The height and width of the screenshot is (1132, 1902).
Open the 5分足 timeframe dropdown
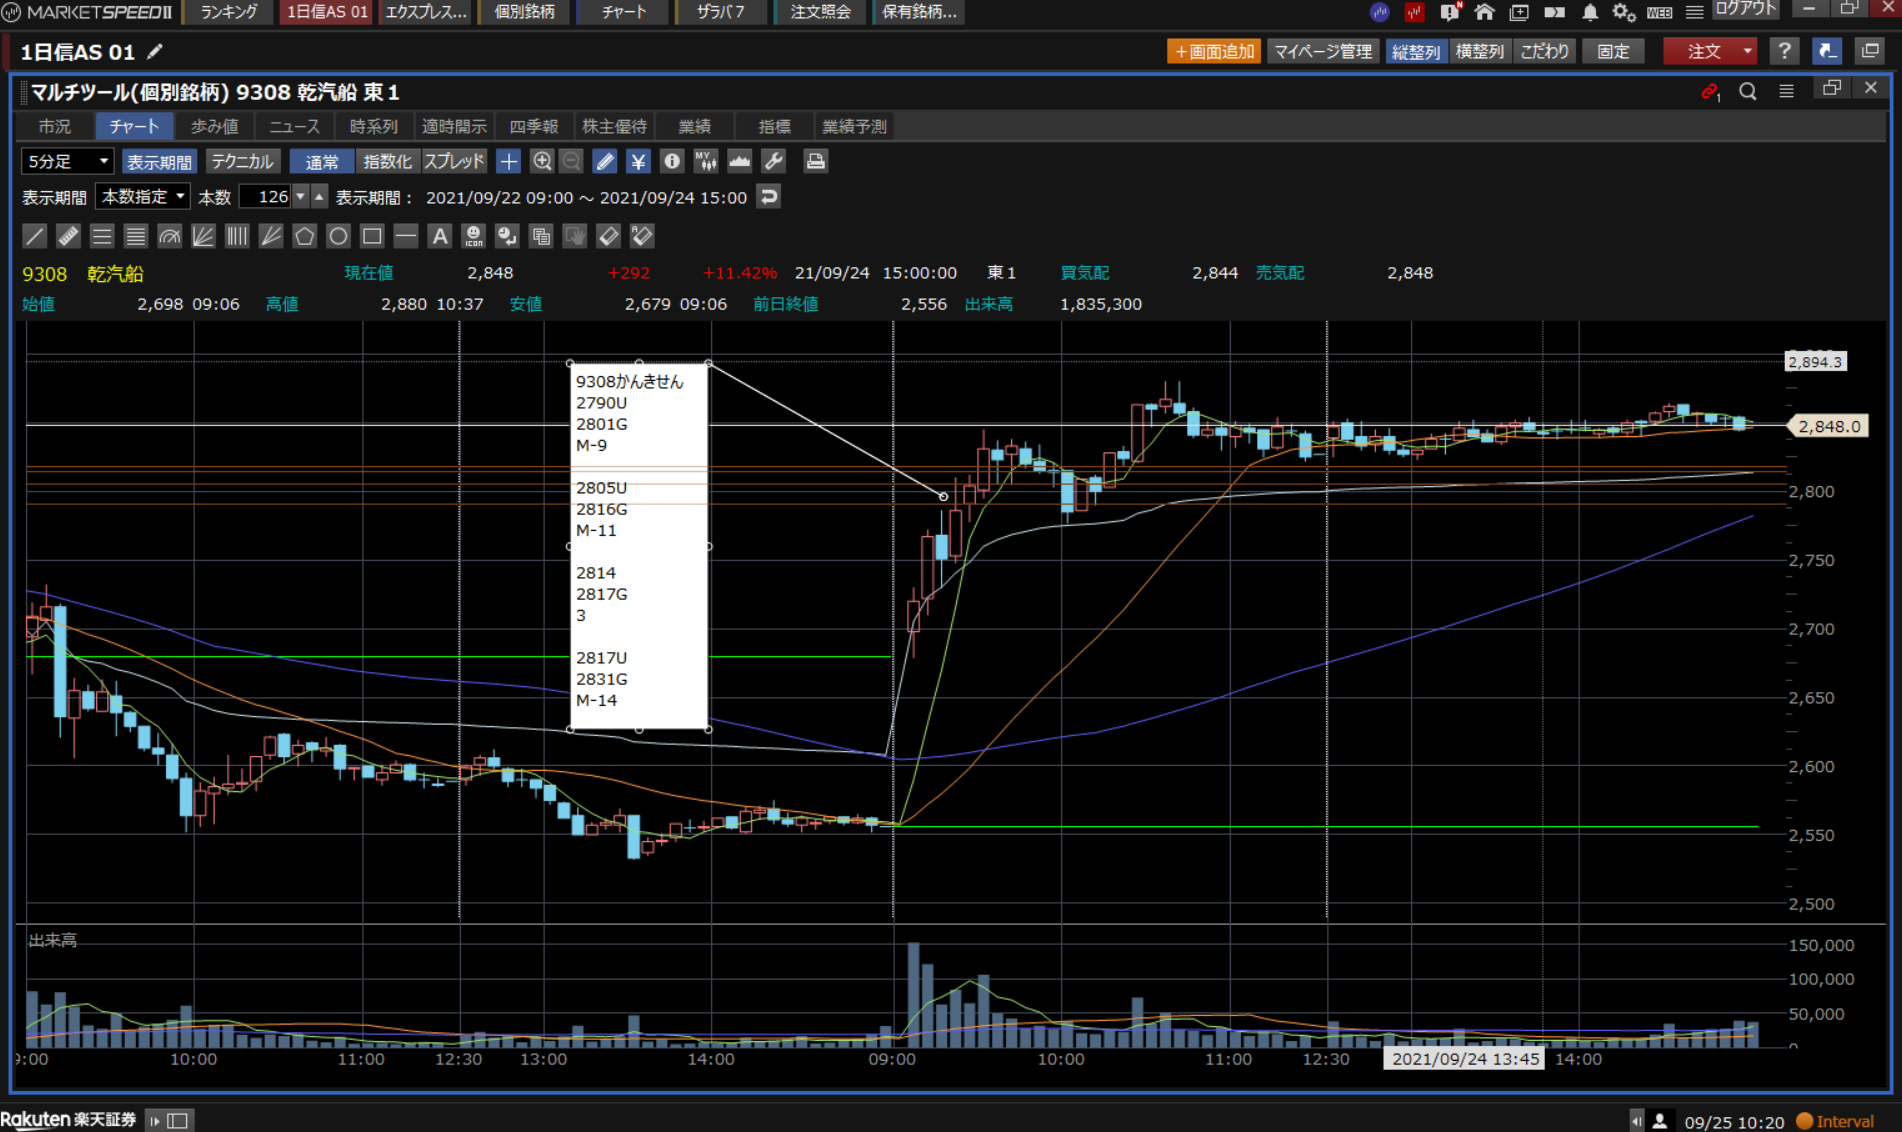[x=67, y=161]
